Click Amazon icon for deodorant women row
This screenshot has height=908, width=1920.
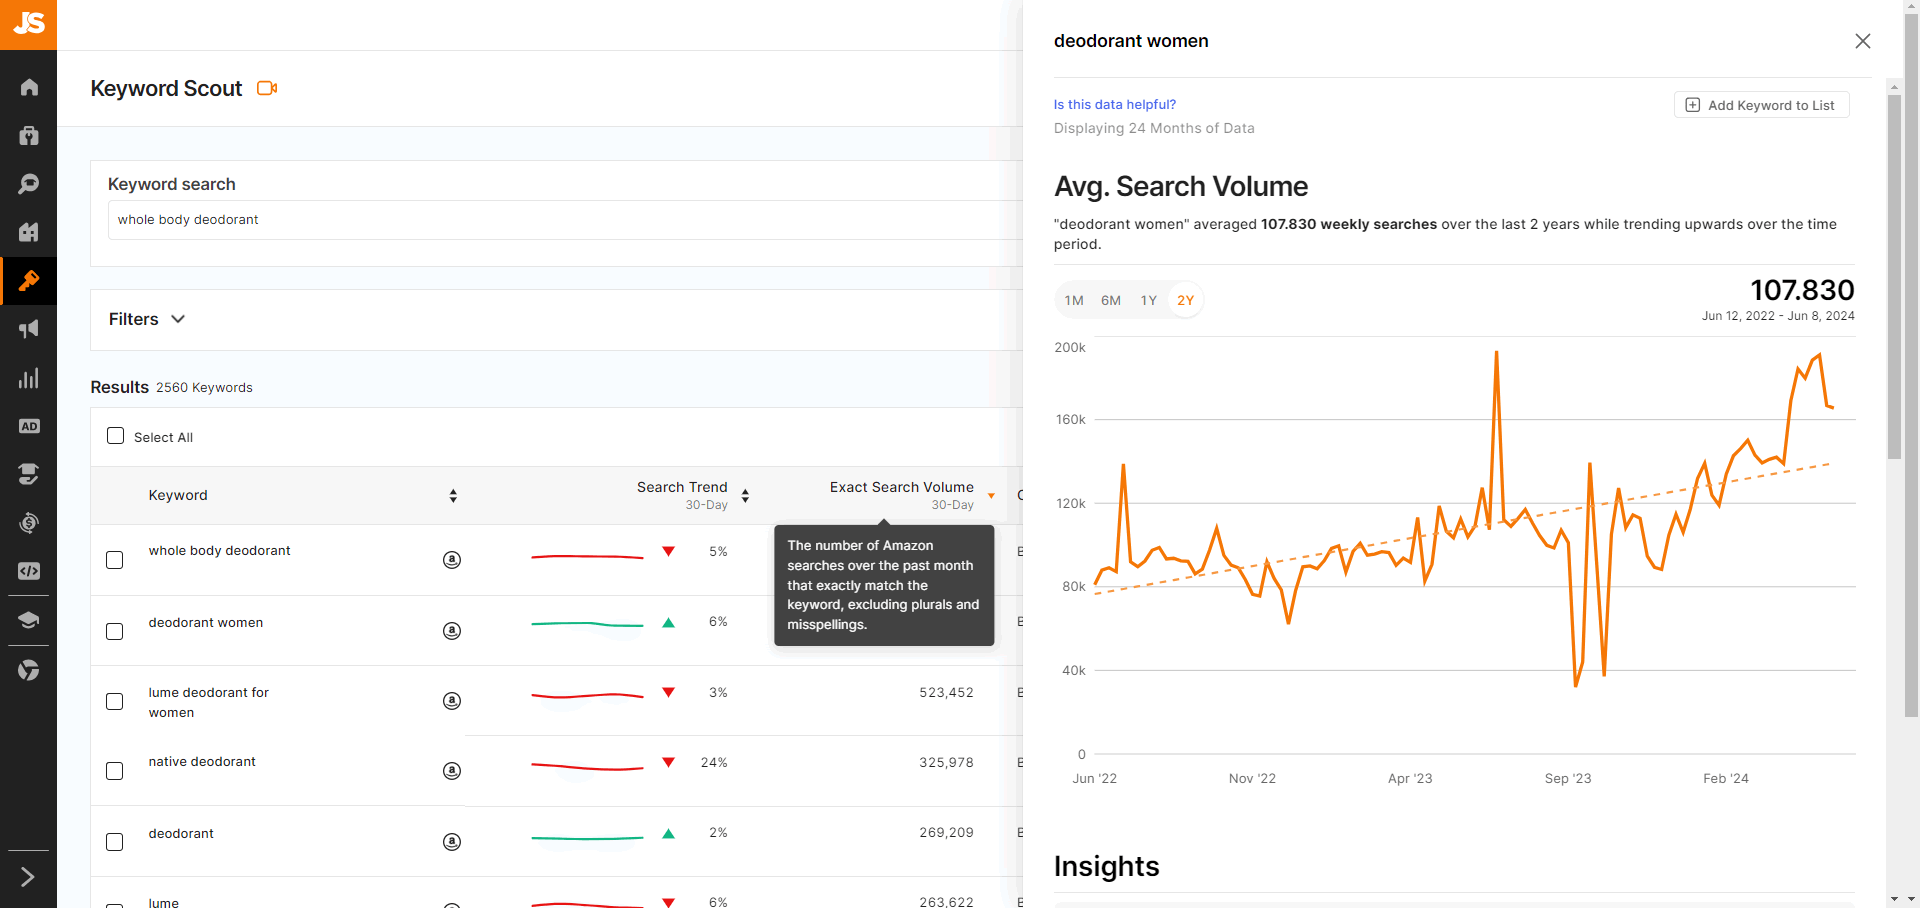pyautogui.click(x=452, y=631)
